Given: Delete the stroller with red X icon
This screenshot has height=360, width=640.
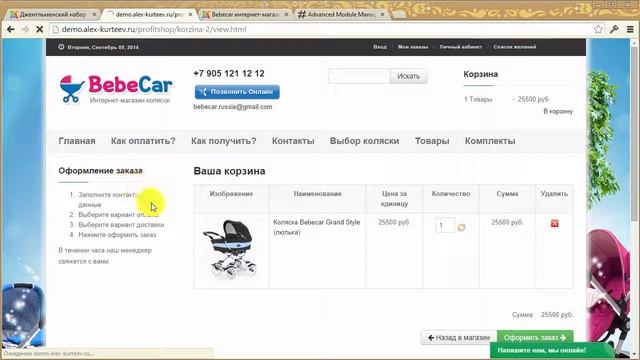Looking at the screenshot, I should [554, 223].
